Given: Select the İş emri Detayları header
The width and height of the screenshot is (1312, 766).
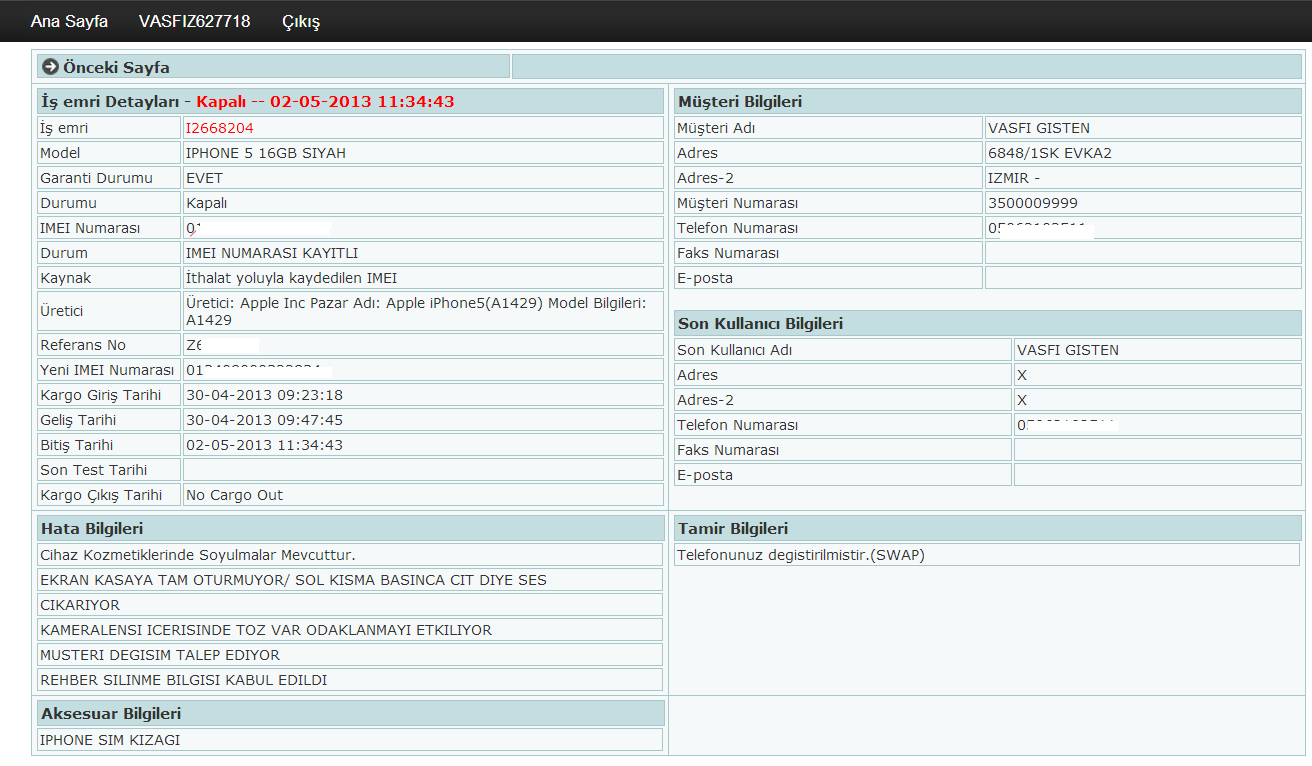Looking at the screenshot, I should coord(350,101).
